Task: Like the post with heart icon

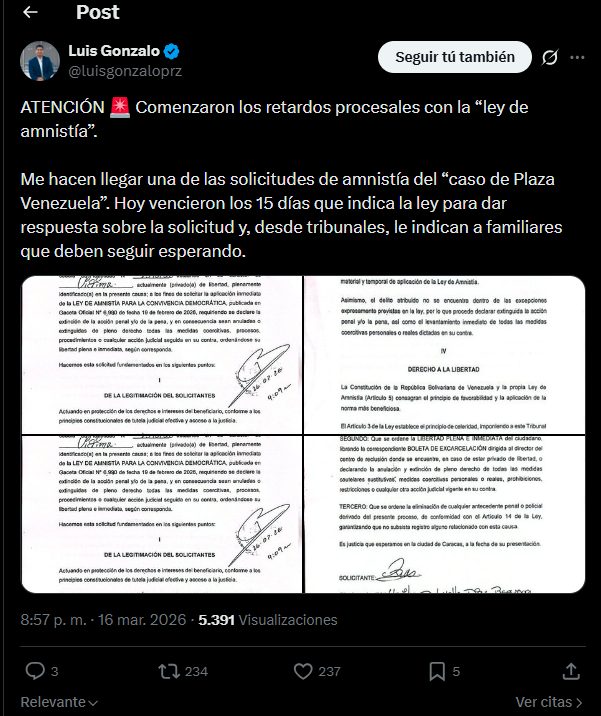Action: (303, 671)
